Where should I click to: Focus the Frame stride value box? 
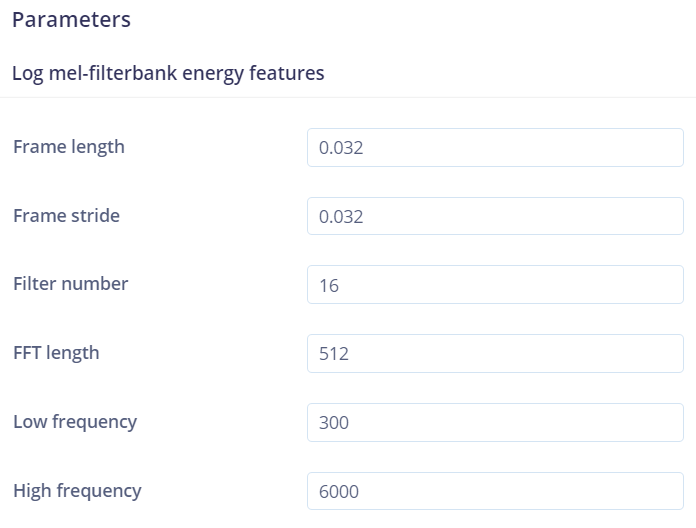(495, 216)
